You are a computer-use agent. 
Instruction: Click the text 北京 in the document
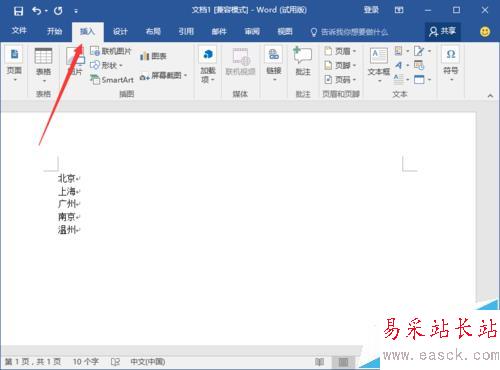coord(67,178)
